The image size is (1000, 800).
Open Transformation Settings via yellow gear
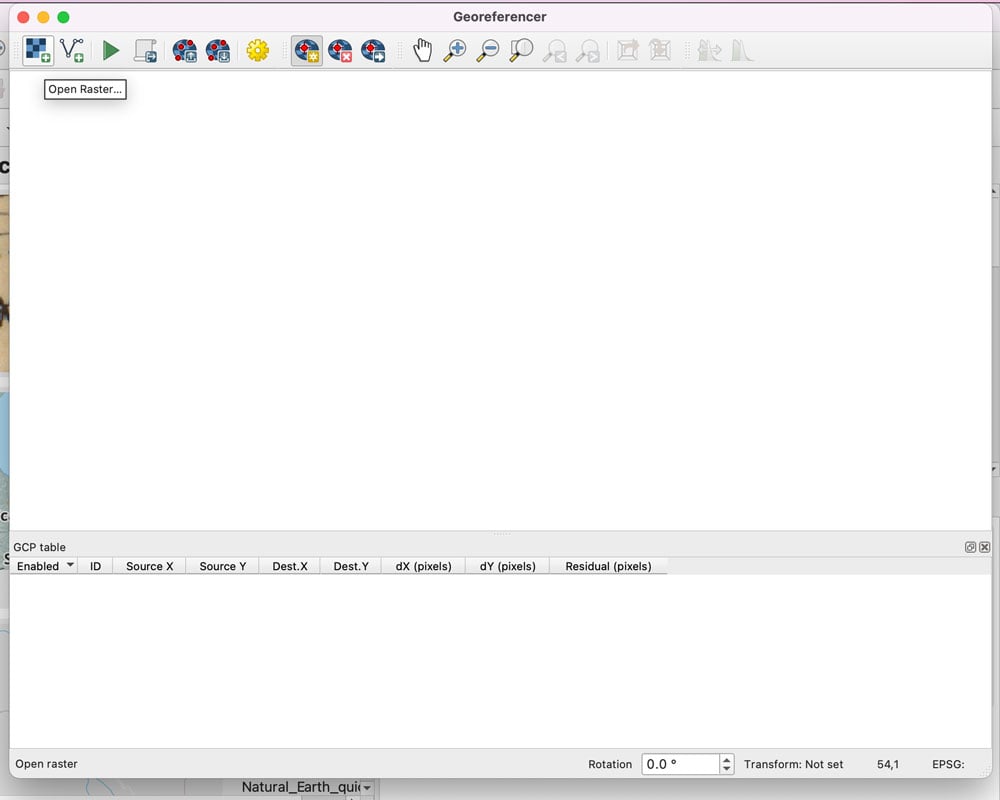tap(258, 50)
